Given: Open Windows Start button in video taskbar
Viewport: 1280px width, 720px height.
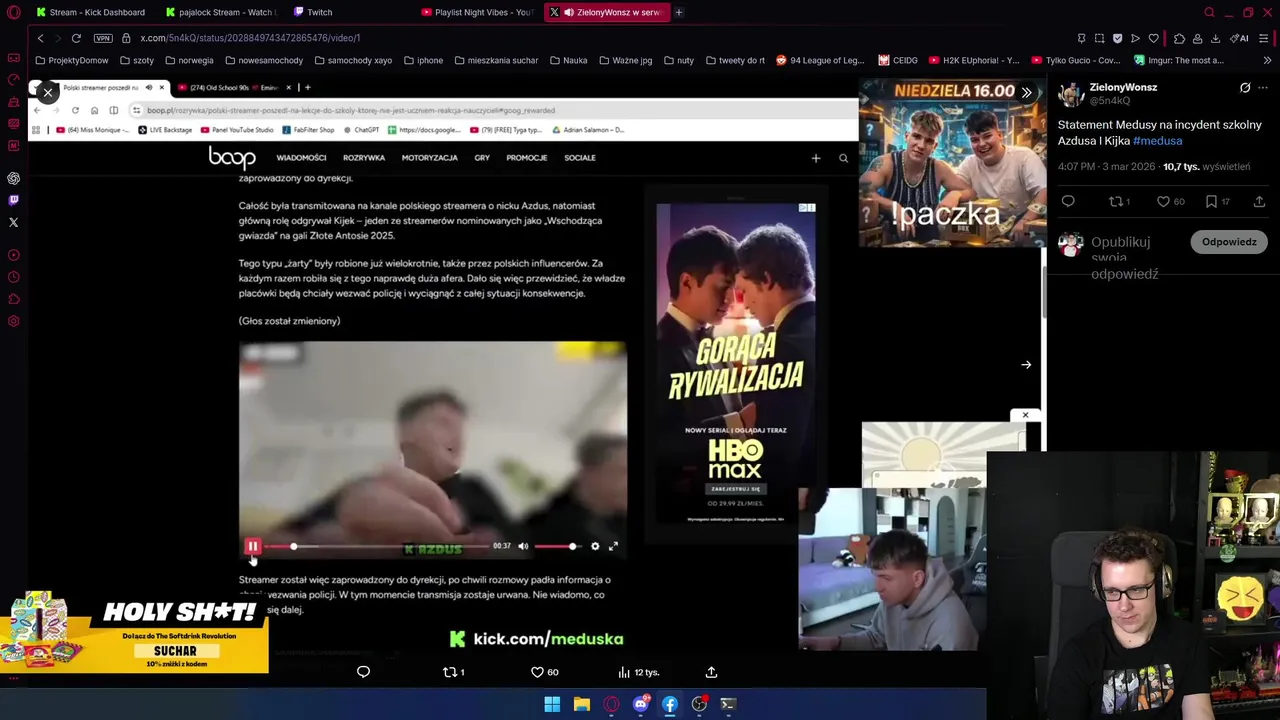Looking at the screenshot, I should point(552,704).
